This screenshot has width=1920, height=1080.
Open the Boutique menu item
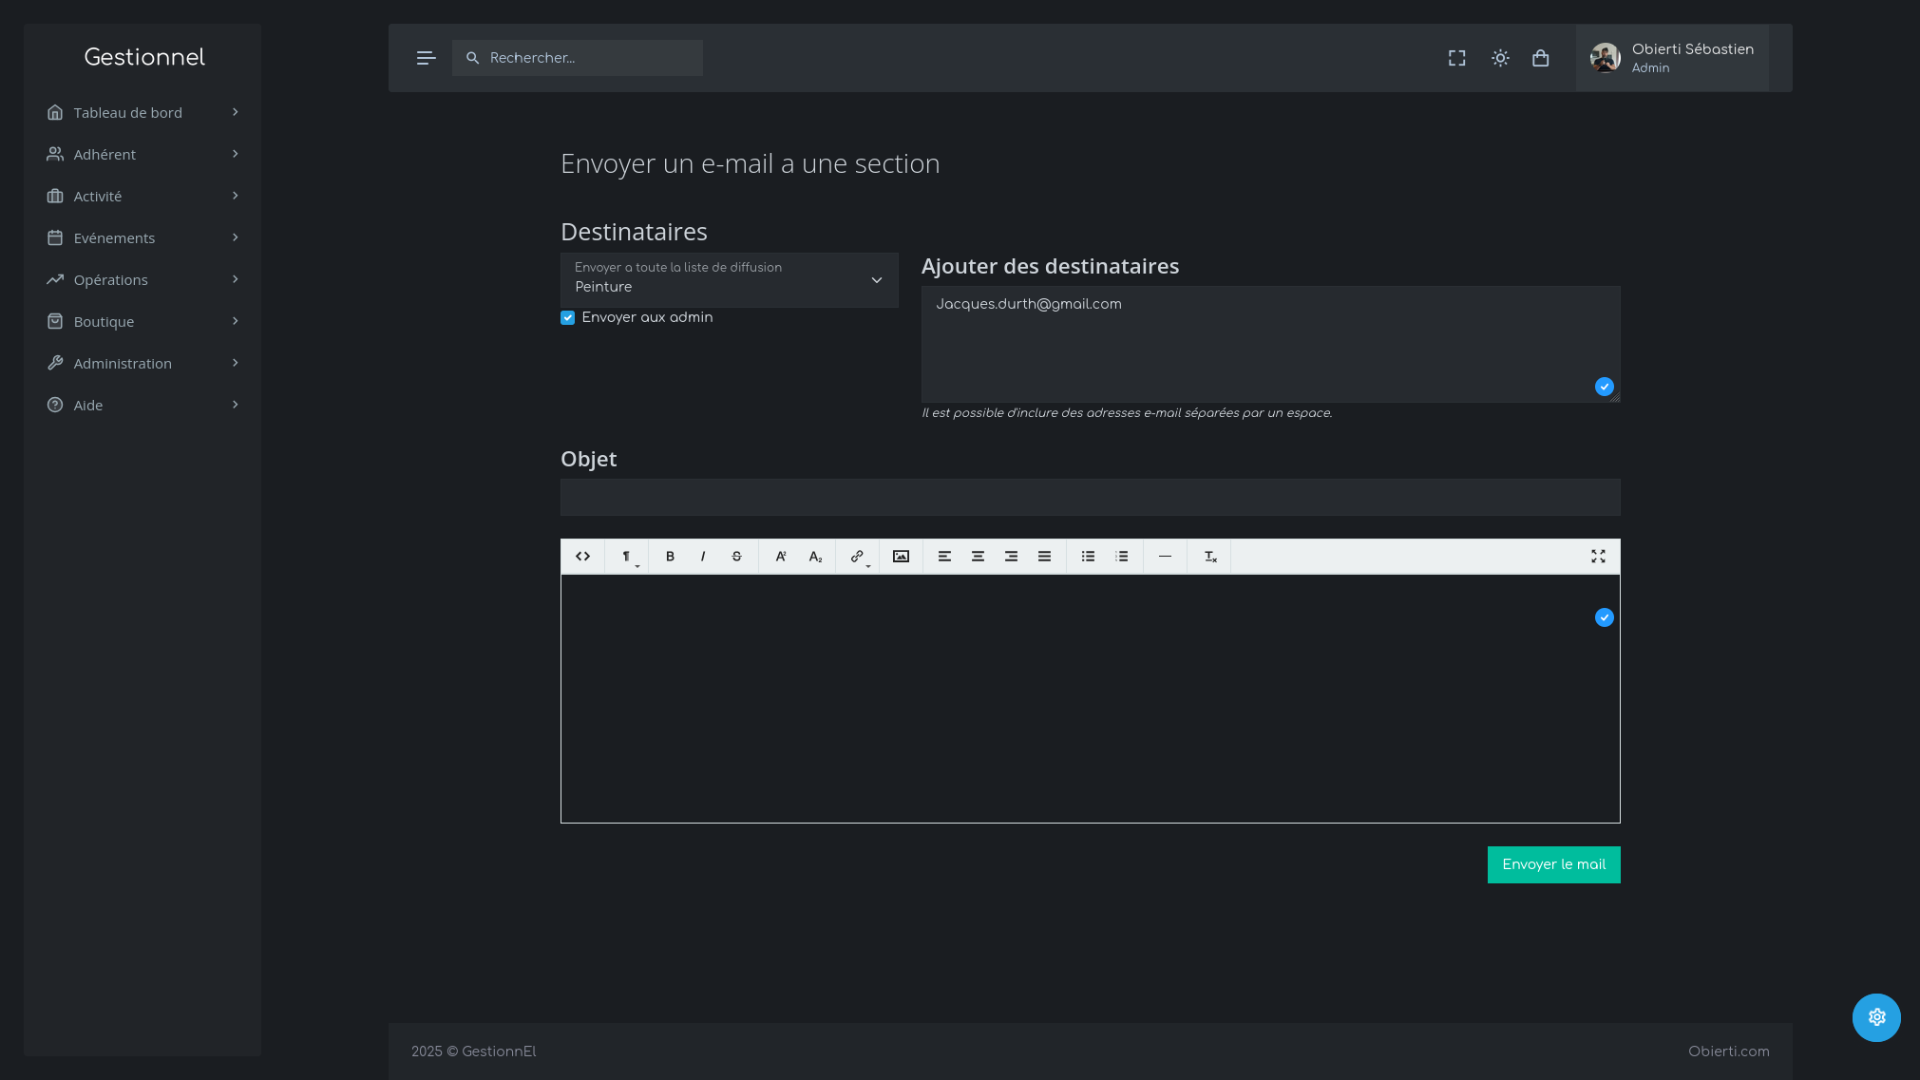coord(142,322)
